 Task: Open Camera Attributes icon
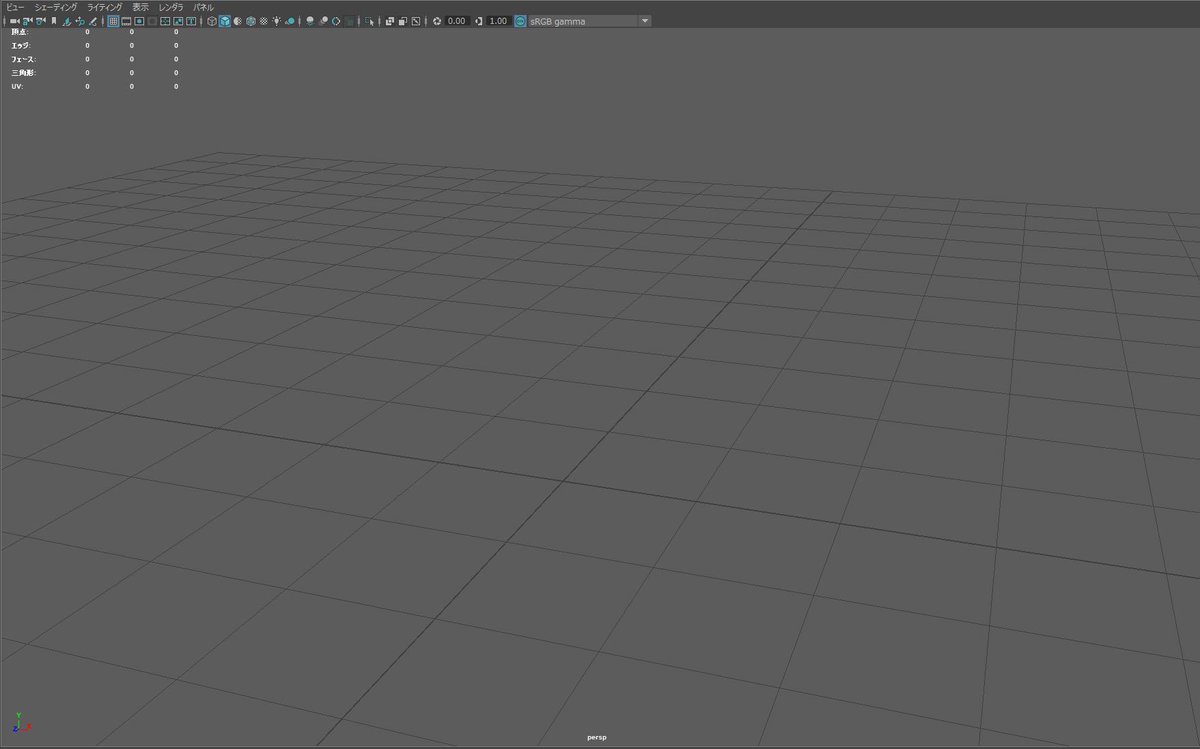click(x=39, y=21)
